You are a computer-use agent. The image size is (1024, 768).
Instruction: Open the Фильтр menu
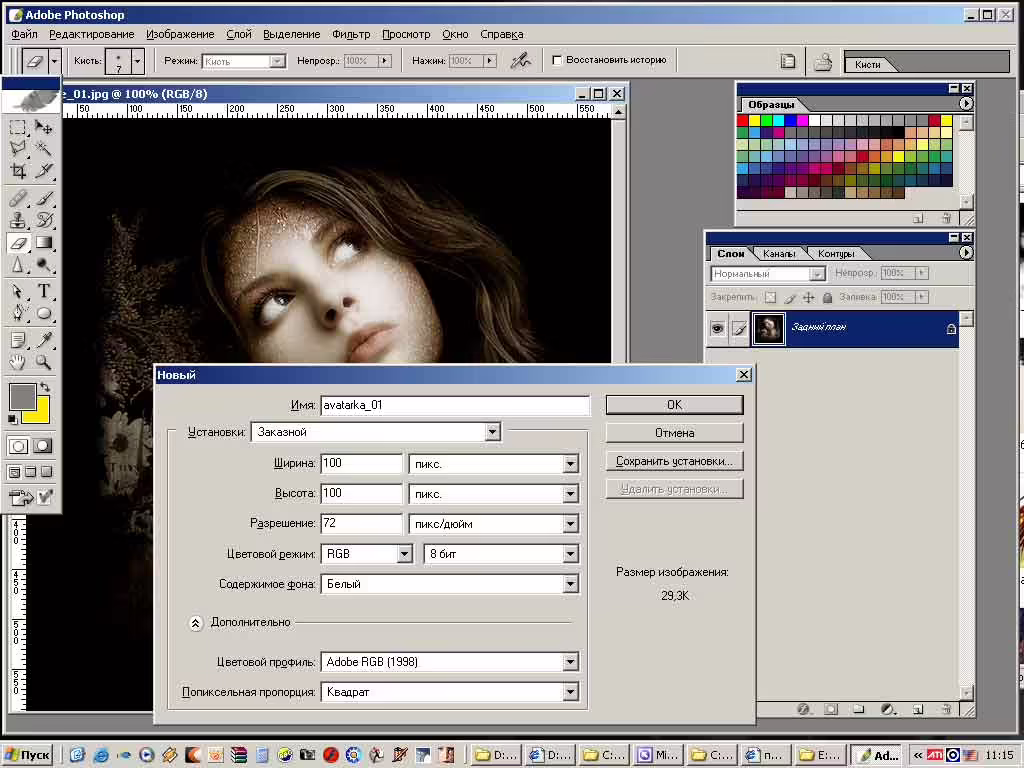(x=351, y=34)
